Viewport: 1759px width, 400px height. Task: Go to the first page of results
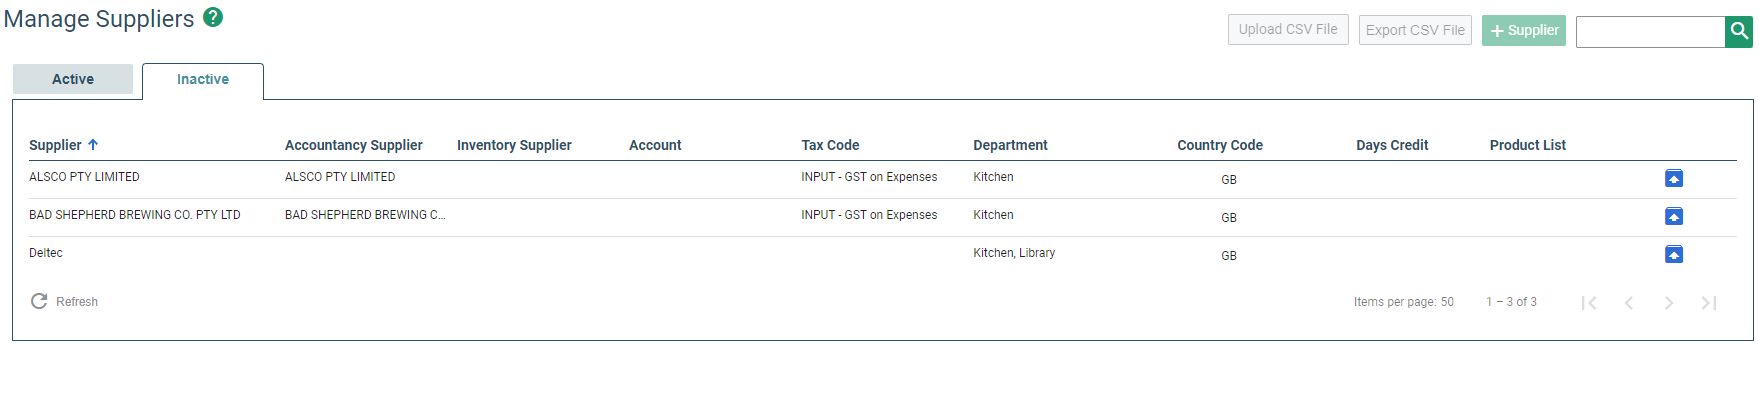tap(1589, 302)
